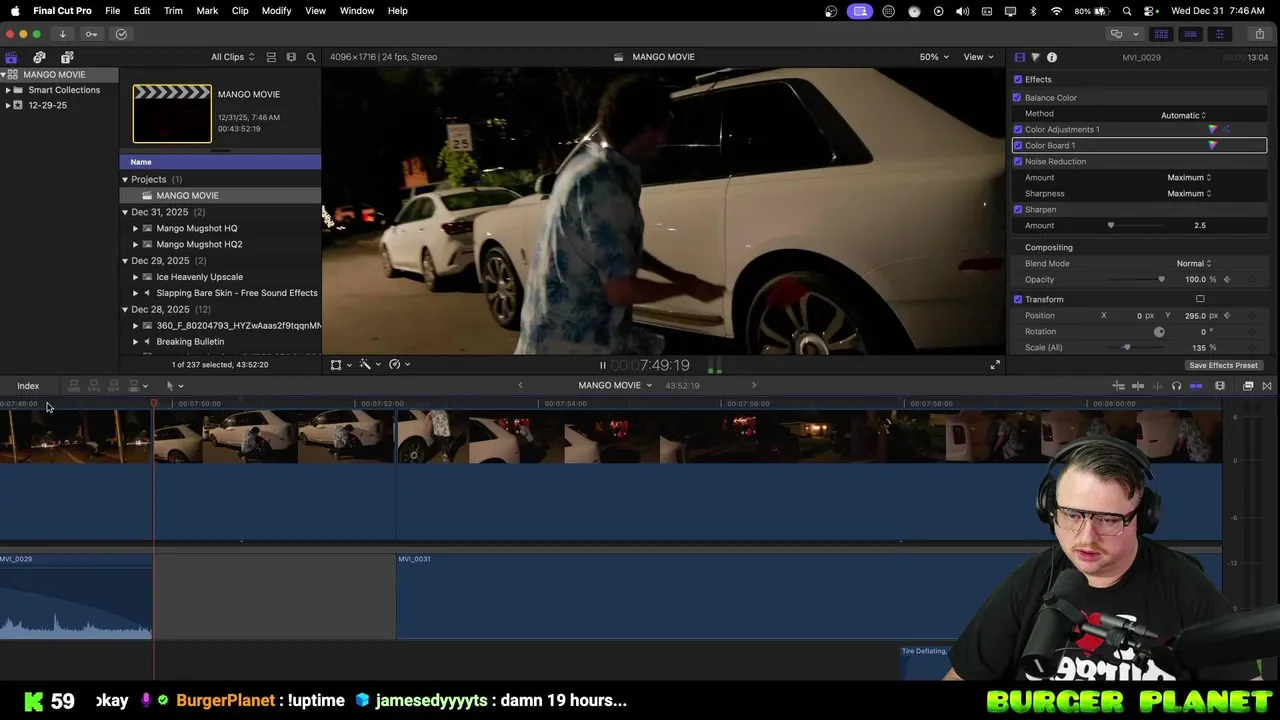Open the Modify menu
Viewport: 1280px width, 720px height.
[276, 10]
